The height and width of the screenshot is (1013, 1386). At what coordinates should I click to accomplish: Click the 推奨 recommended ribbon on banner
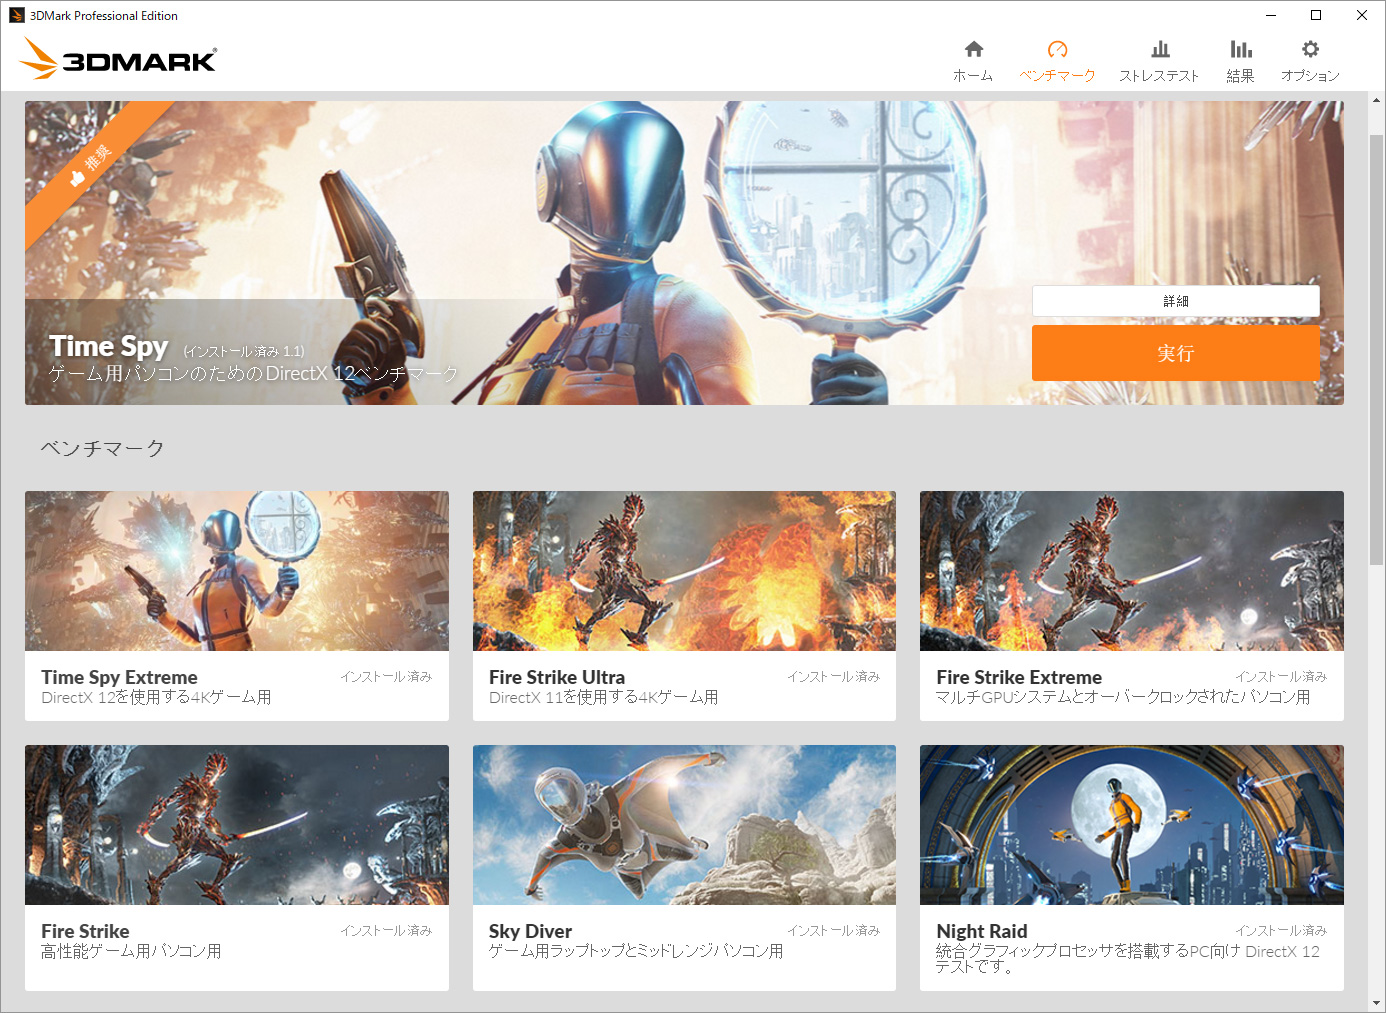point(93,166)
